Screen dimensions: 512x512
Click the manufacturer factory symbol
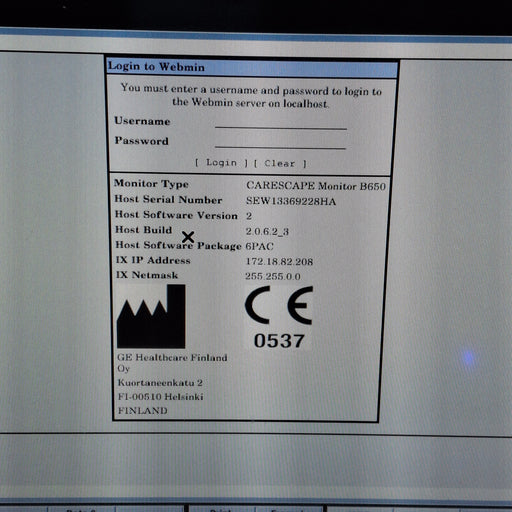point(151,316)
